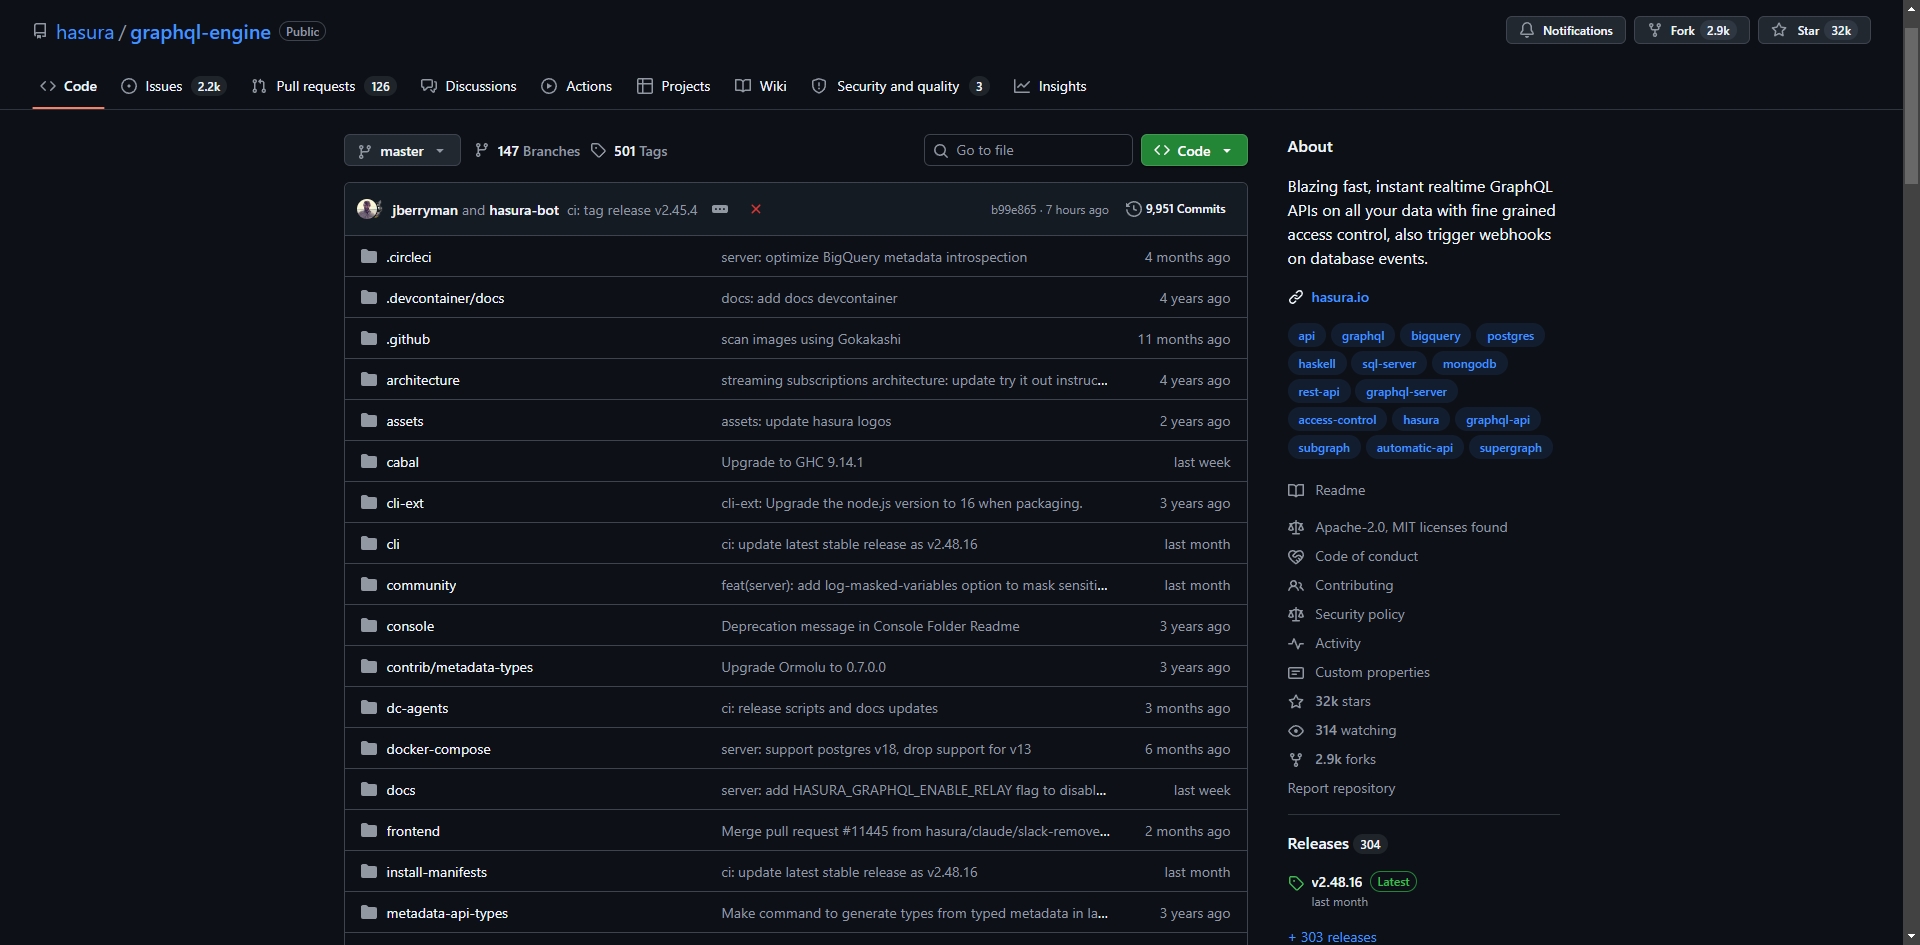The height and width of the screenshot is (945, 1920).
Task: Open the community folder
Action: tap(421, 585)
